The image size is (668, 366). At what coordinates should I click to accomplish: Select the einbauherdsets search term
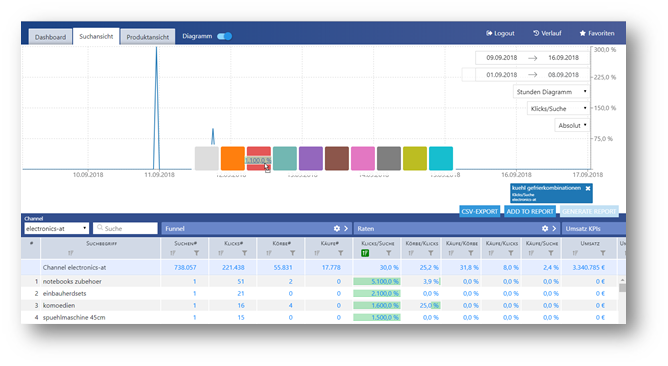[64, 294]
